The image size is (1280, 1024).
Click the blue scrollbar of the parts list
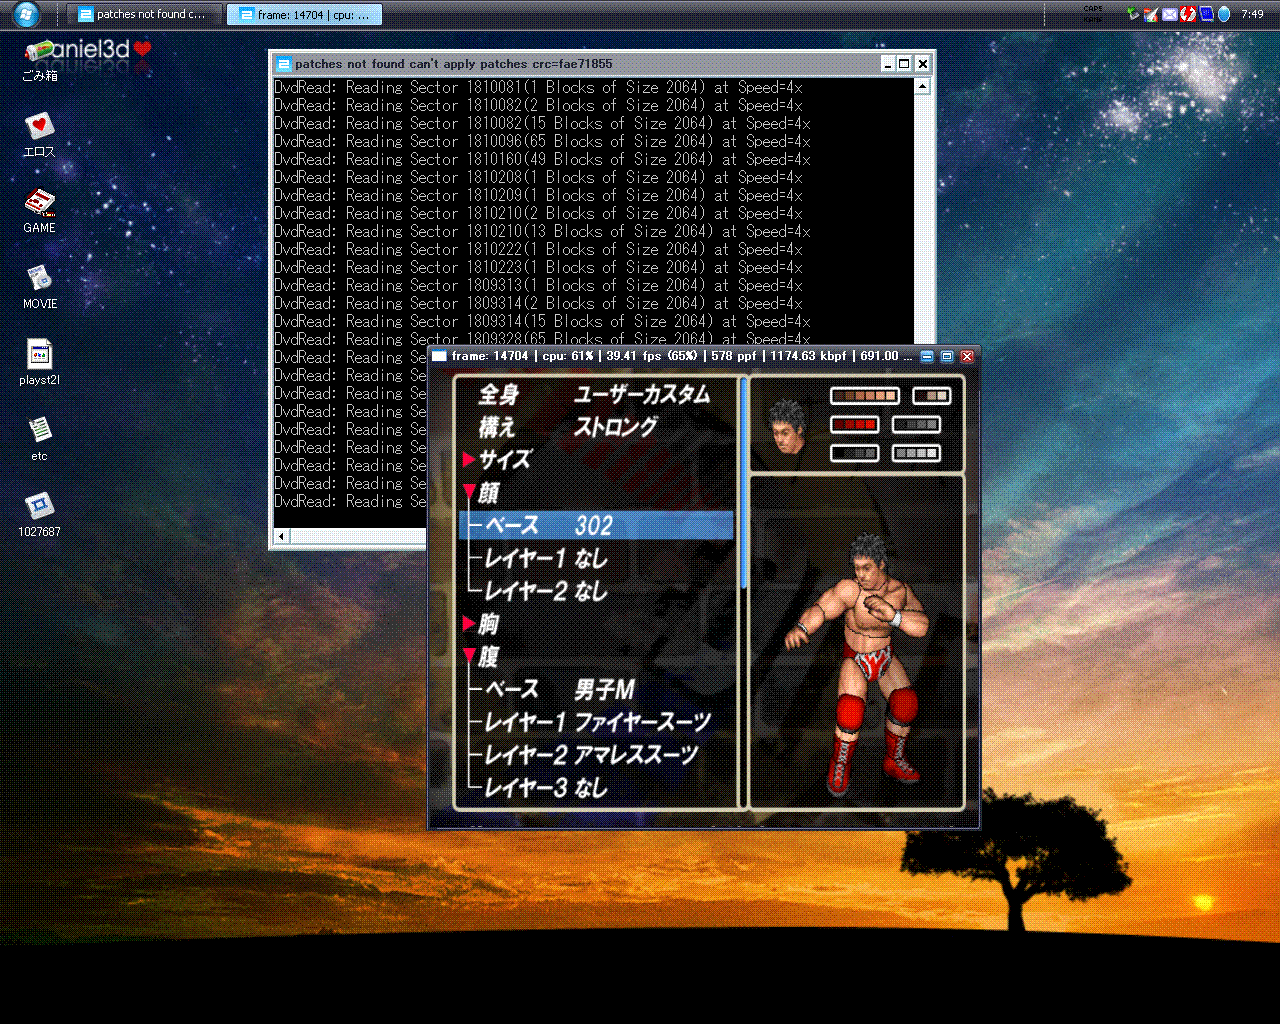click(743, 480)
